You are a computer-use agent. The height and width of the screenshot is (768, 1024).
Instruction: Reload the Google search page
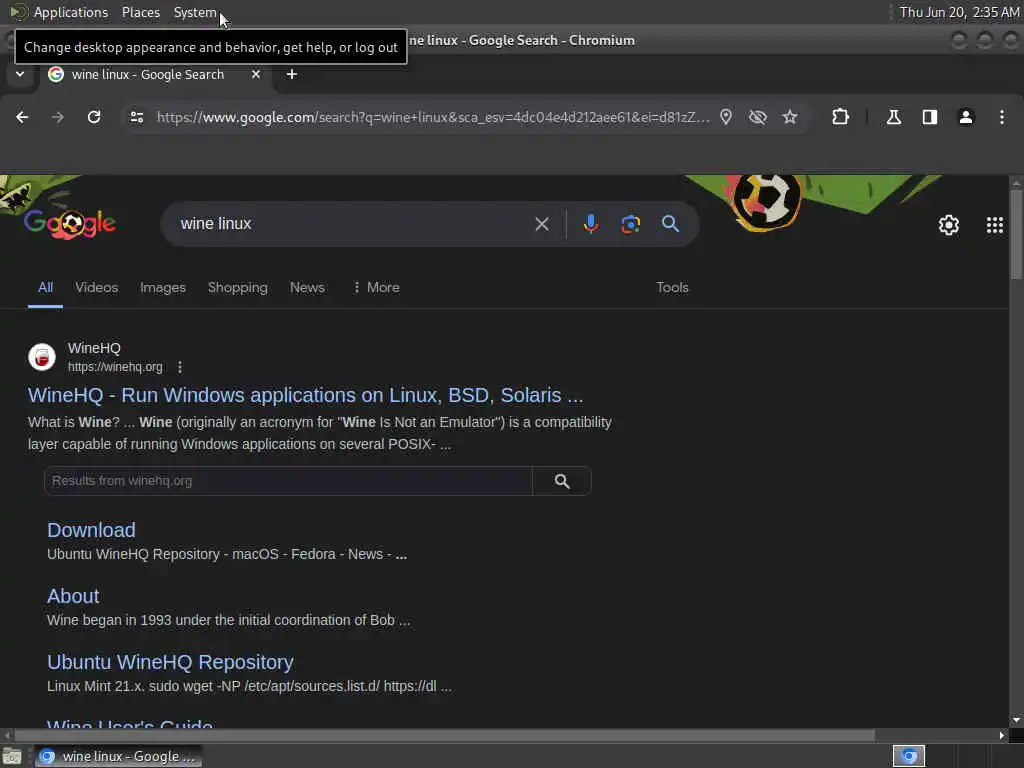pyautogui.click(x=94, y=117)
